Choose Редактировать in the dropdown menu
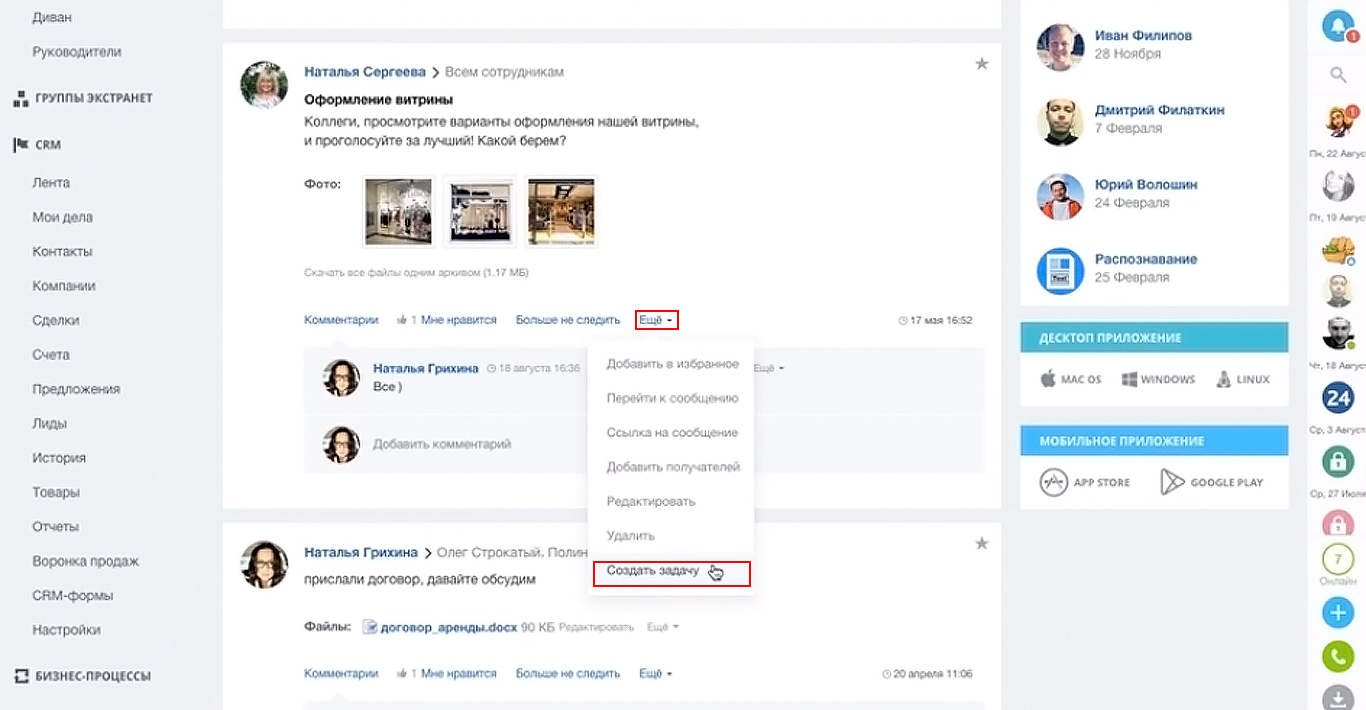The height and width of the screenshot is (710, 1366). coord(650,502)
